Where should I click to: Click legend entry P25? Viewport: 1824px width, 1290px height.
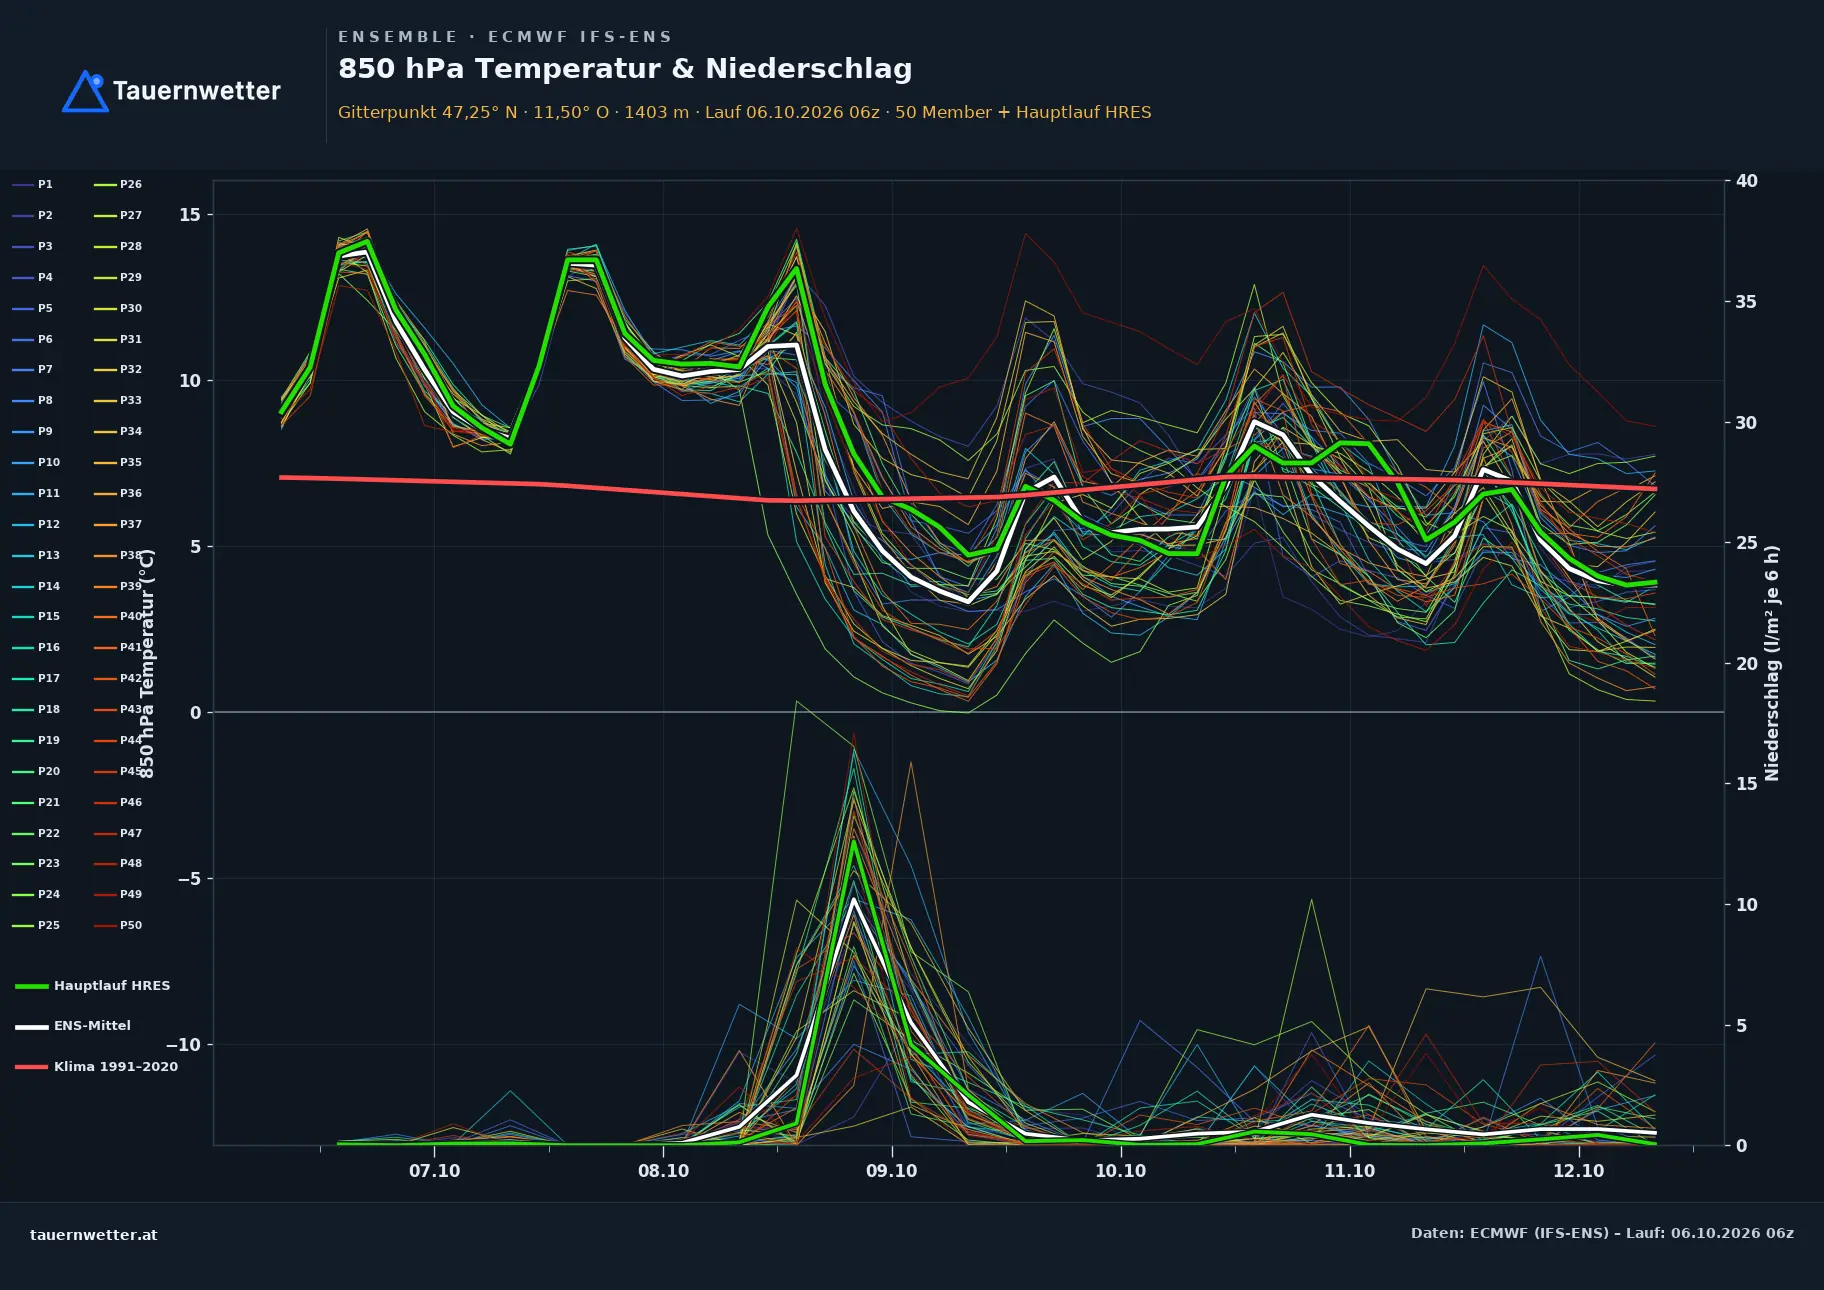(36, 926)
